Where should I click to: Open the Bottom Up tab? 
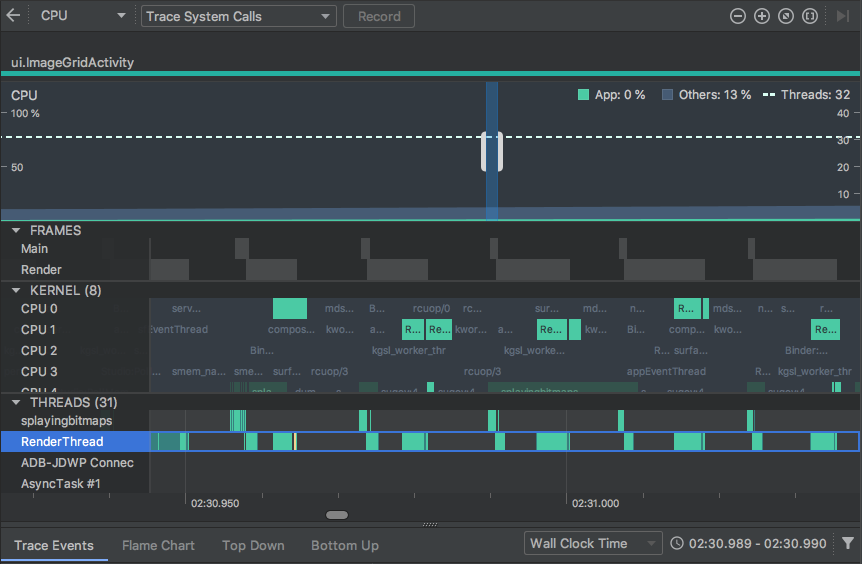(x=345, y=545)
